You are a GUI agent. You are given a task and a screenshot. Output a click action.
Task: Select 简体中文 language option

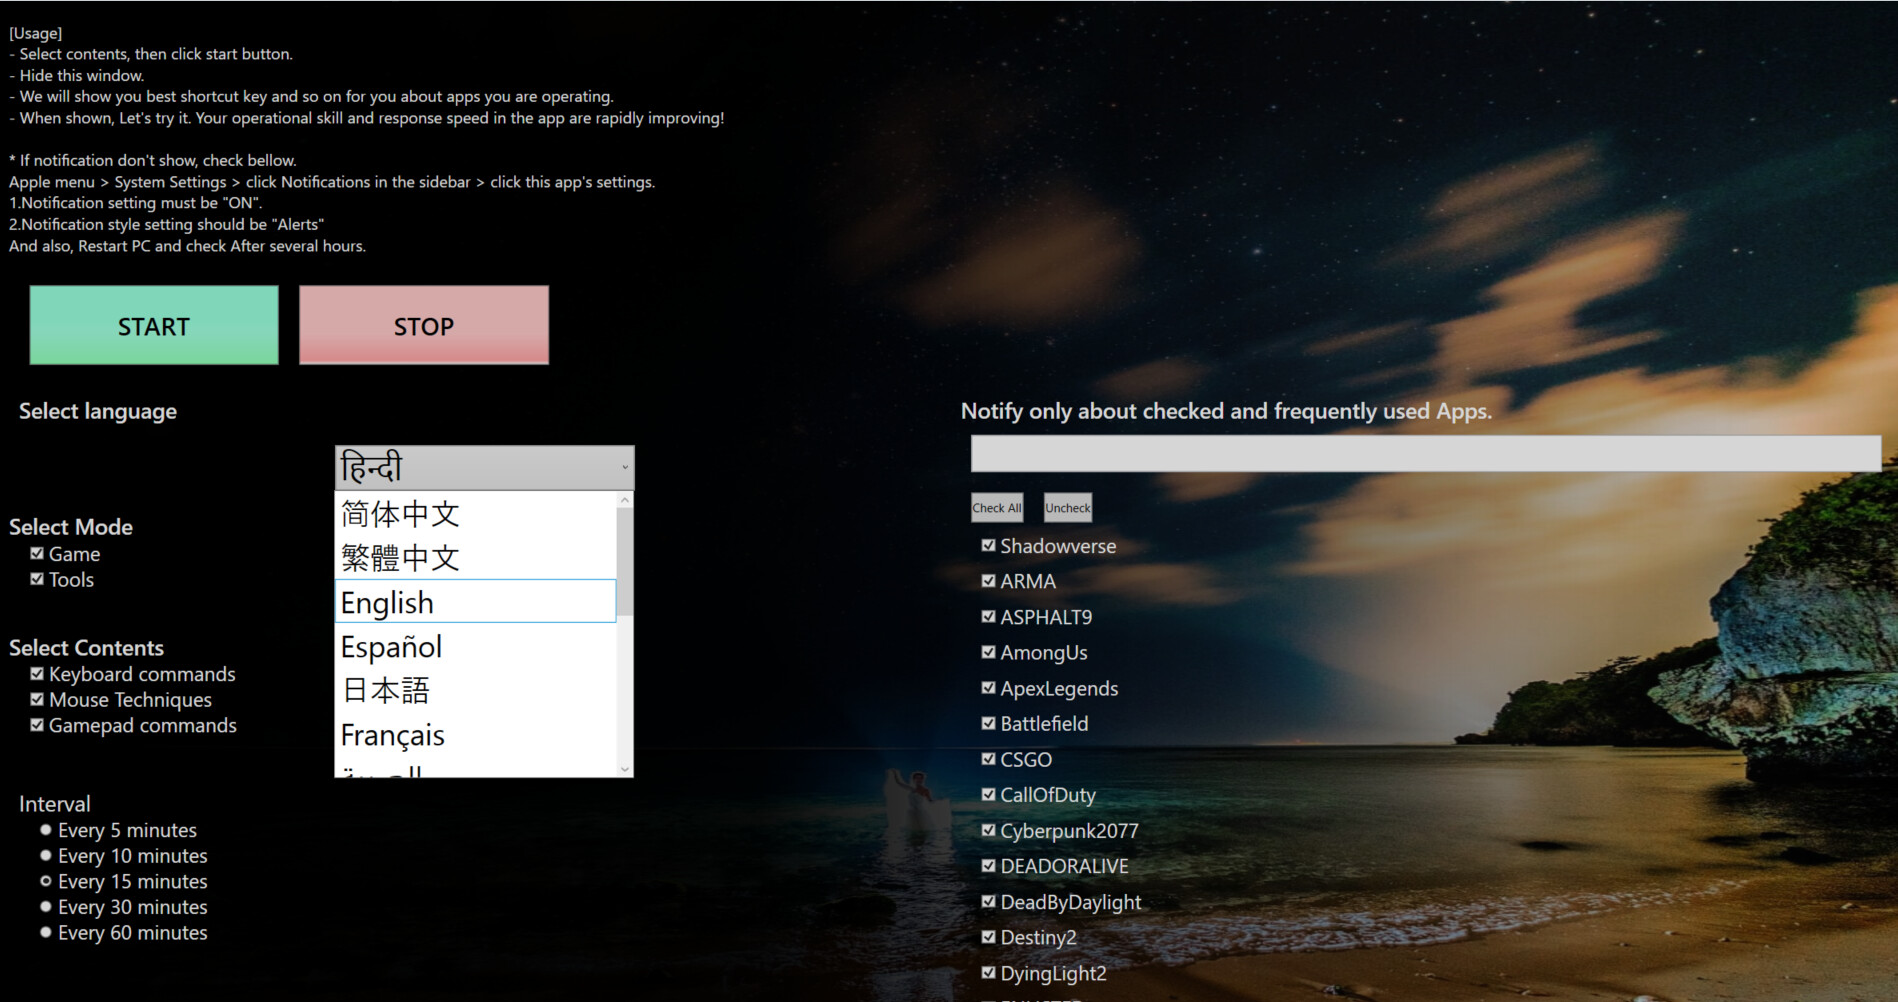click(400, 513)
